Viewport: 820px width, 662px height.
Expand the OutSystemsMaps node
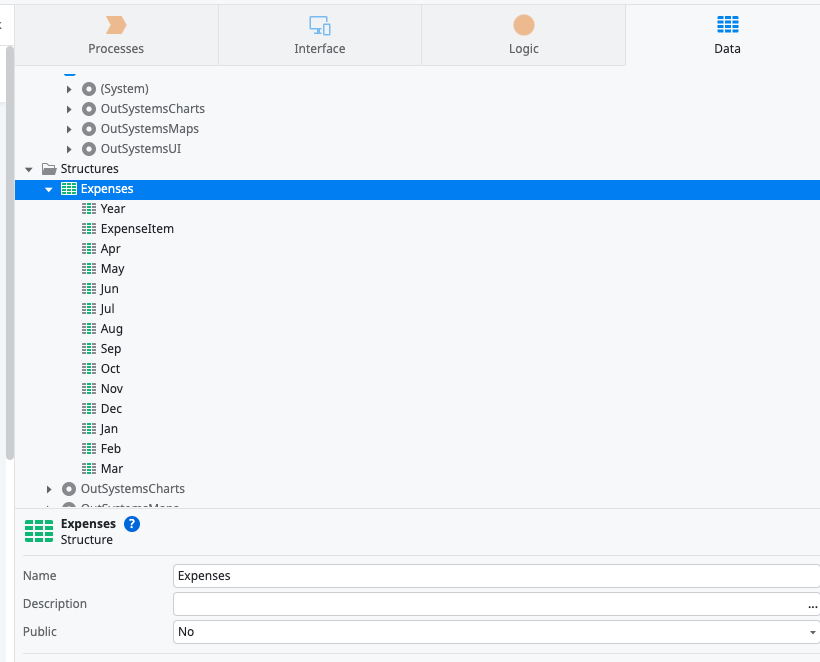tap(69, 129)
